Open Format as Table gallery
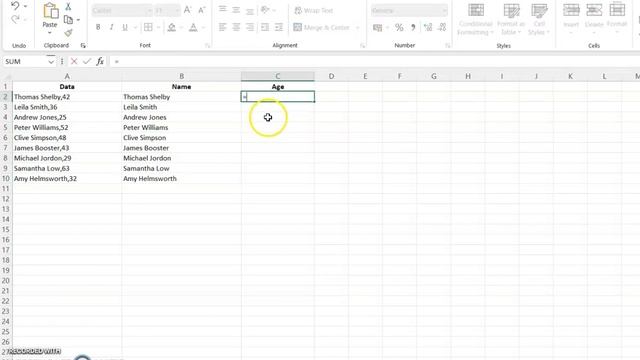The image size is (640, 360). tap(511, 19)
